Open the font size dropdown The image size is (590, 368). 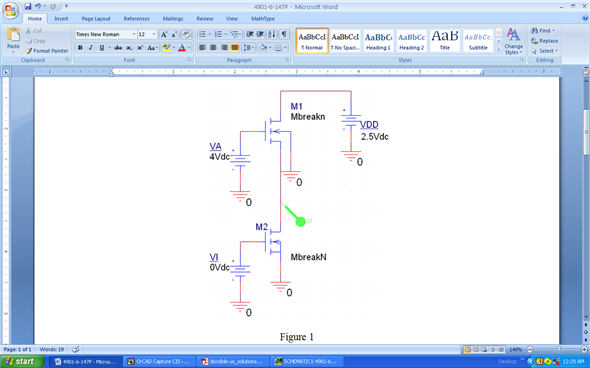(x=147, y=34)
